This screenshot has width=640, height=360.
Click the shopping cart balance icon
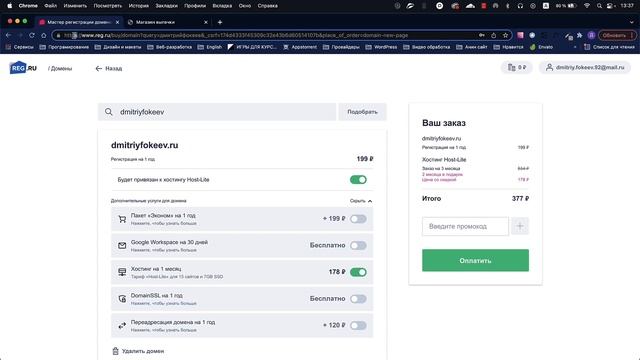[511, 67]
